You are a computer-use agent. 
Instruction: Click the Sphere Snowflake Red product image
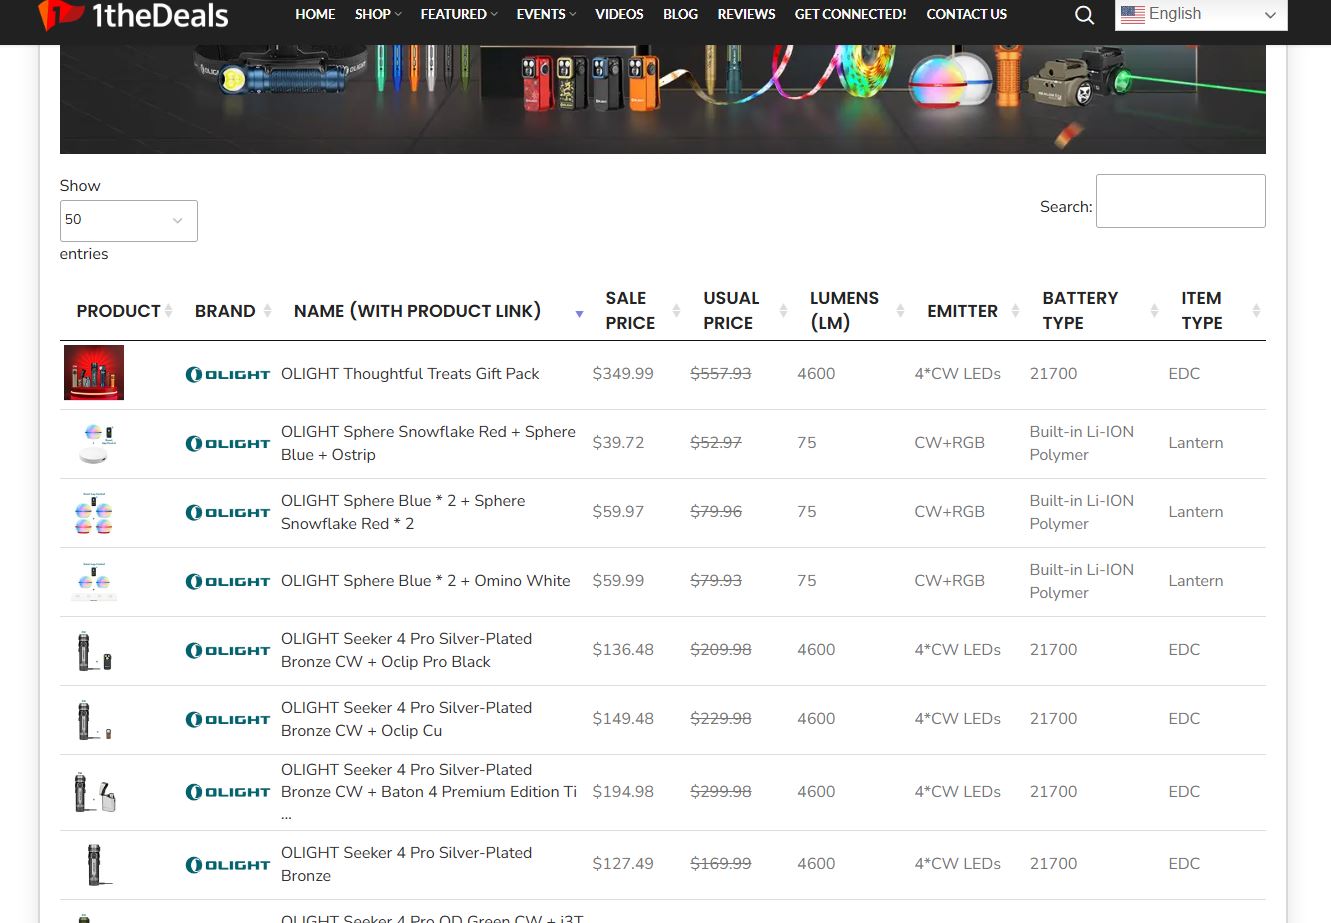pyautogui.click(x=94, y=443)
